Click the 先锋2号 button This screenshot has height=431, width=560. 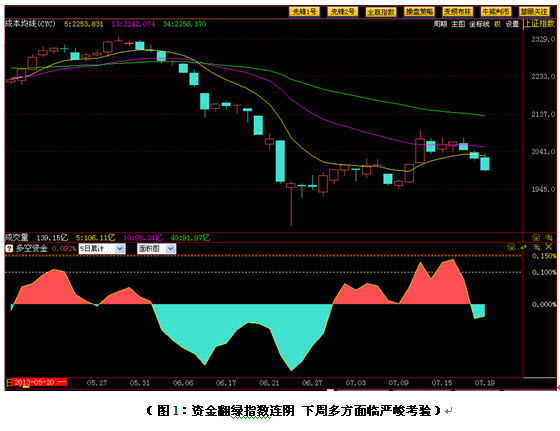pos(342,12)
